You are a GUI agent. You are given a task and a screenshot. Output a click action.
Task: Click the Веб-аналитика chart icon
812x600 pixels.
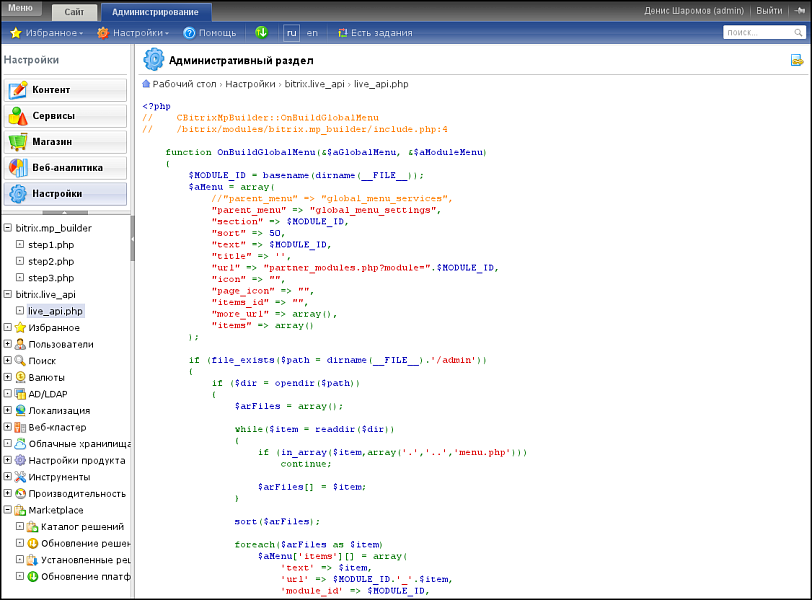click(x=17, y=168)
